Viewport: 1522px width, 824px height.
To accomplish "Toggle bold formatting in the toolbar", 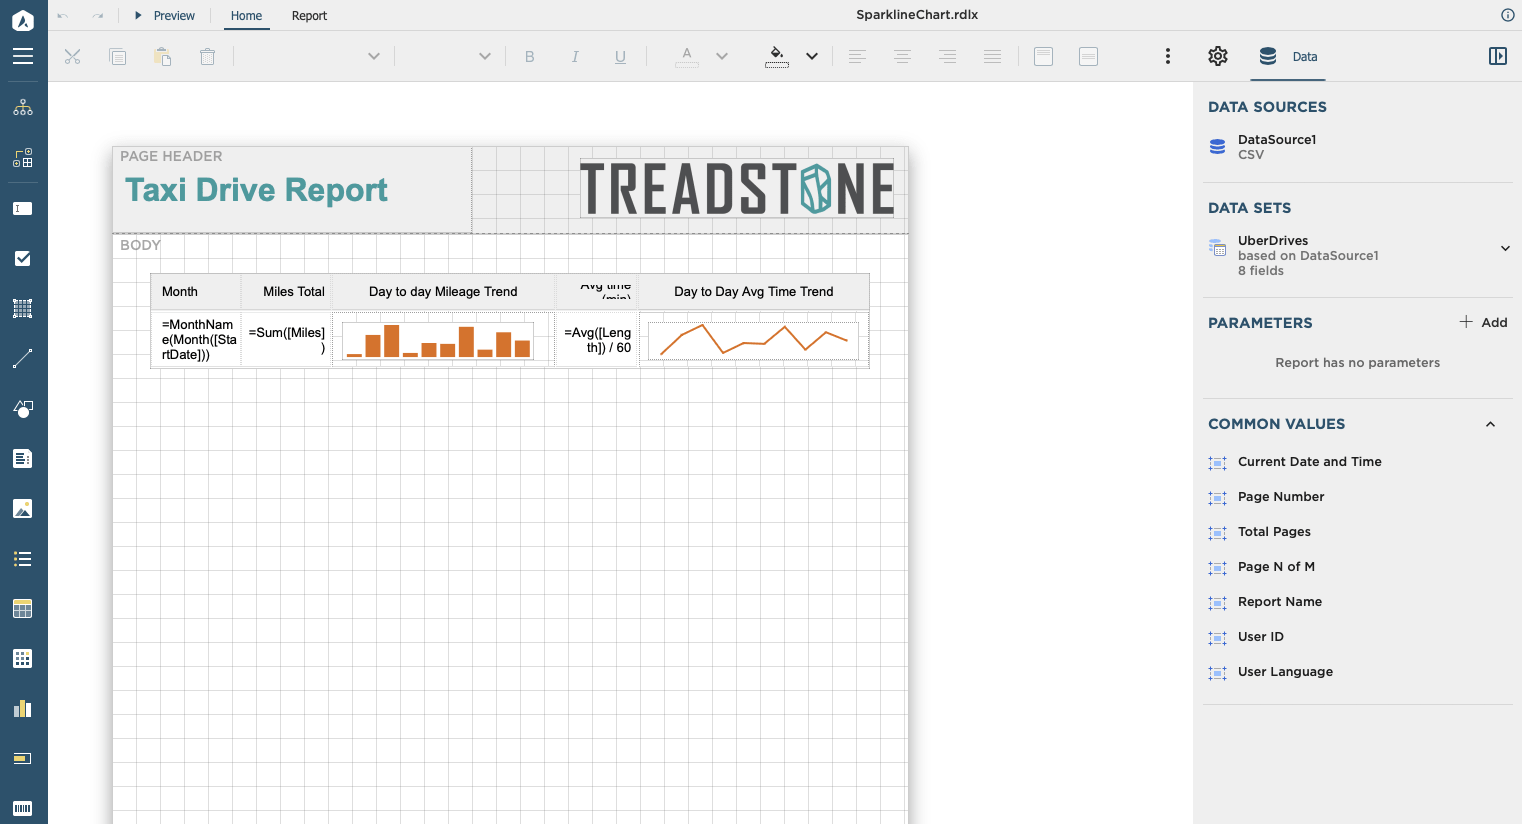I will (529, 56).
